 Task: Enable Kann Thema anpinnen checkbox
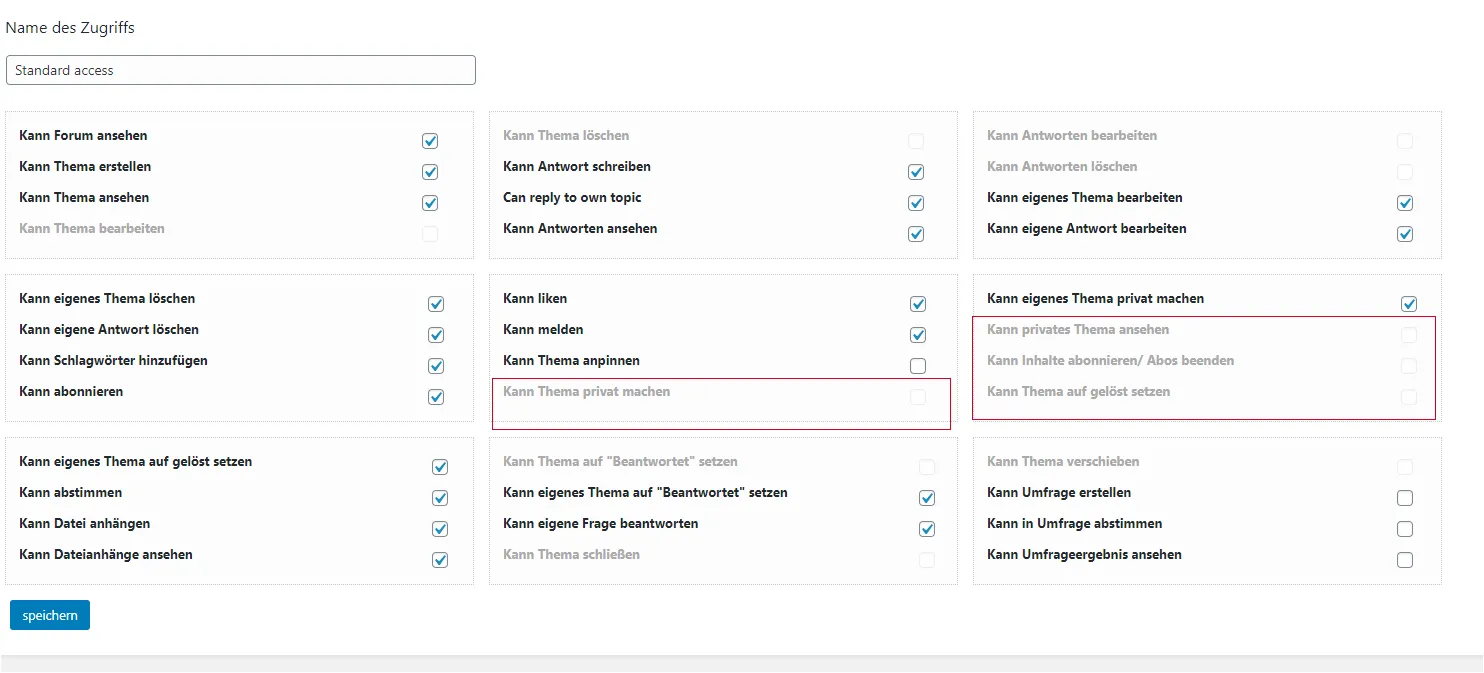[x=918, y=366]
